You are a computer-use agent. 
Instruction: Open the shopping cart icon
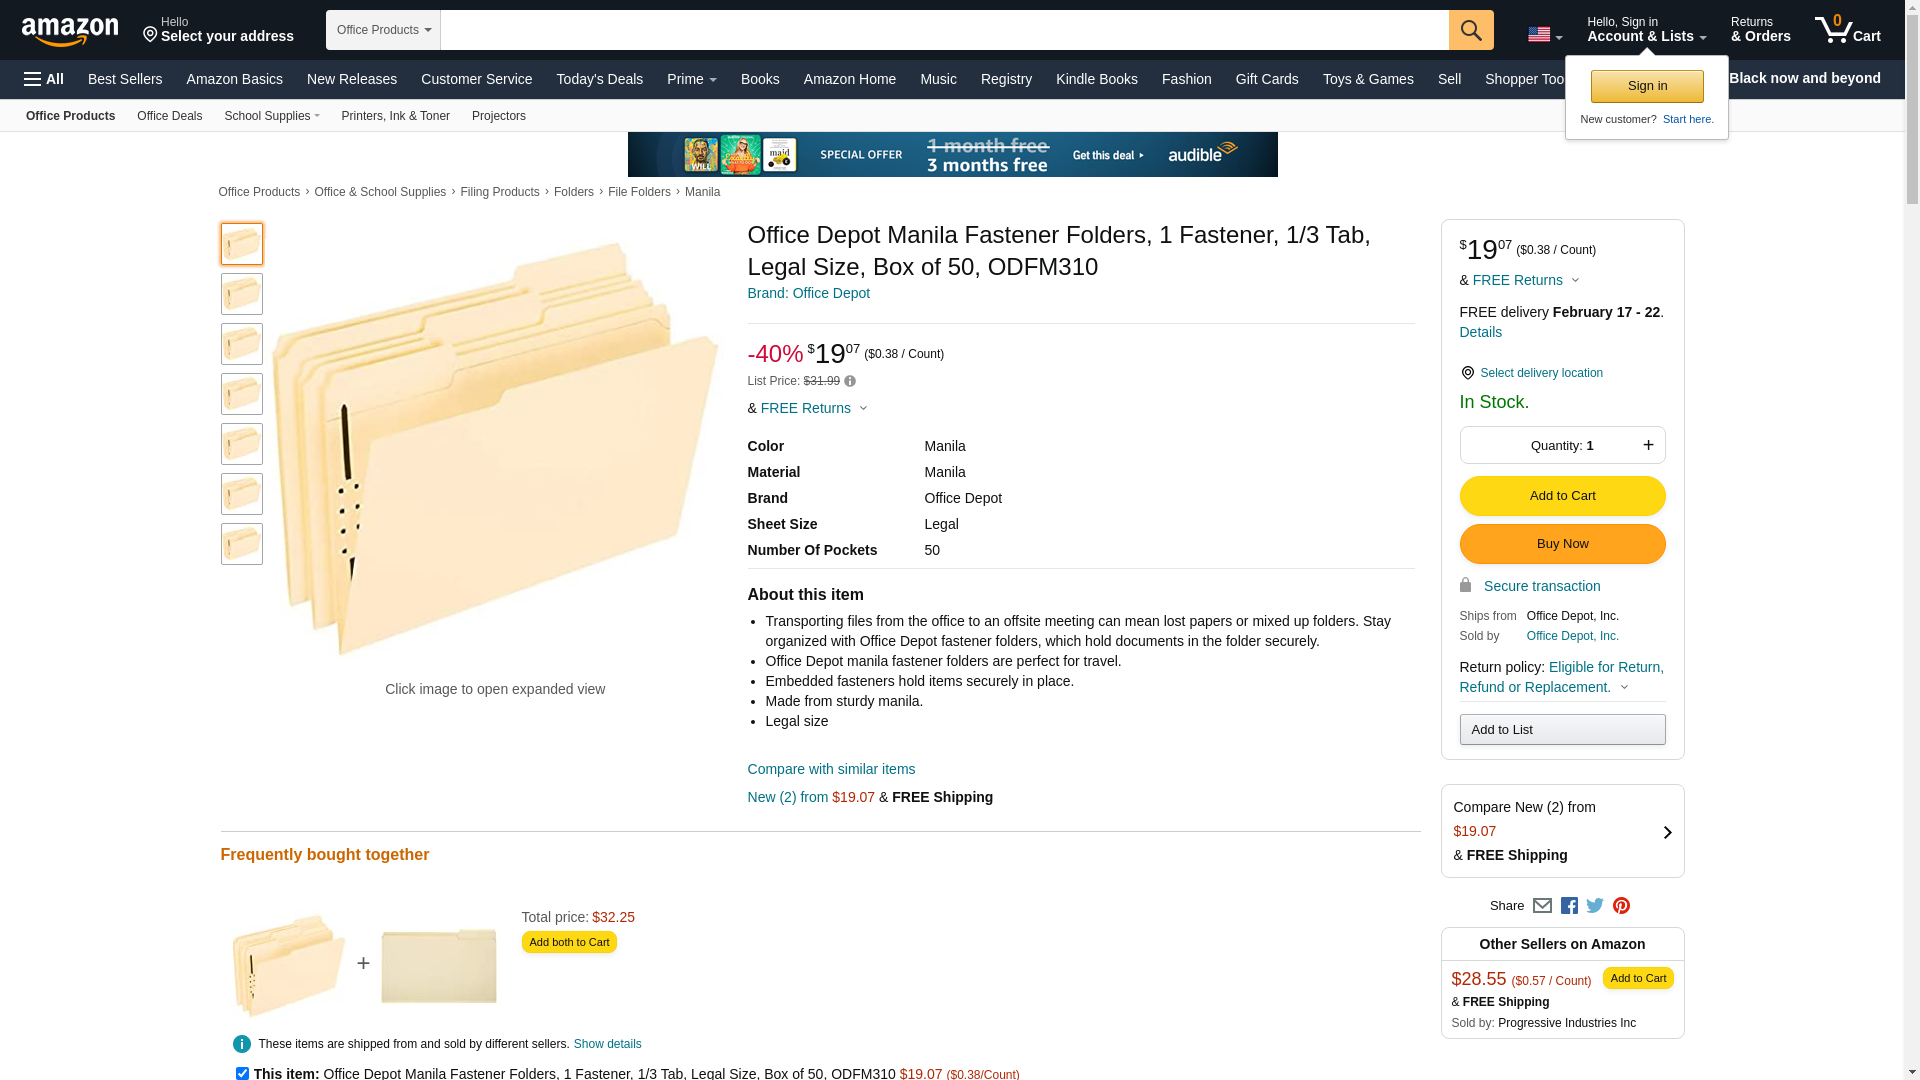pos(1847,30)
